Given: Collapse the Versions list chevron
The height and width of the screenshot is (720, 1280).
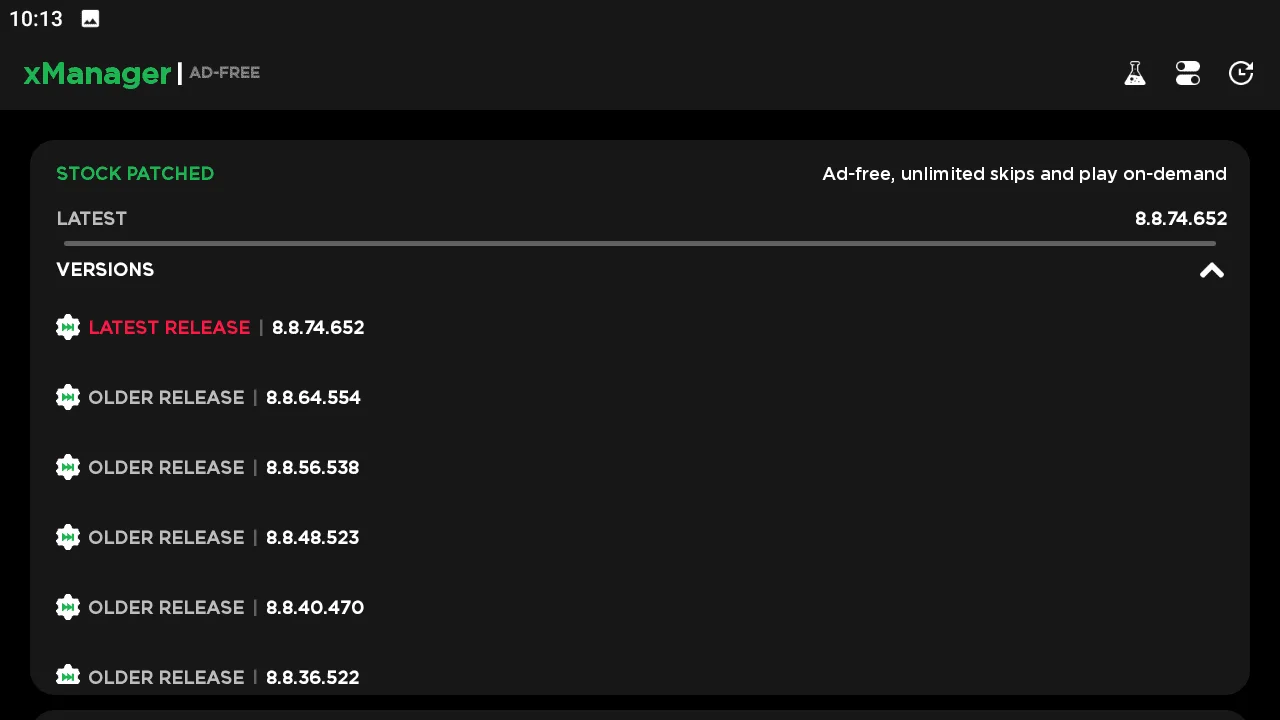Looking at the screenshot, I should 1212,270.
